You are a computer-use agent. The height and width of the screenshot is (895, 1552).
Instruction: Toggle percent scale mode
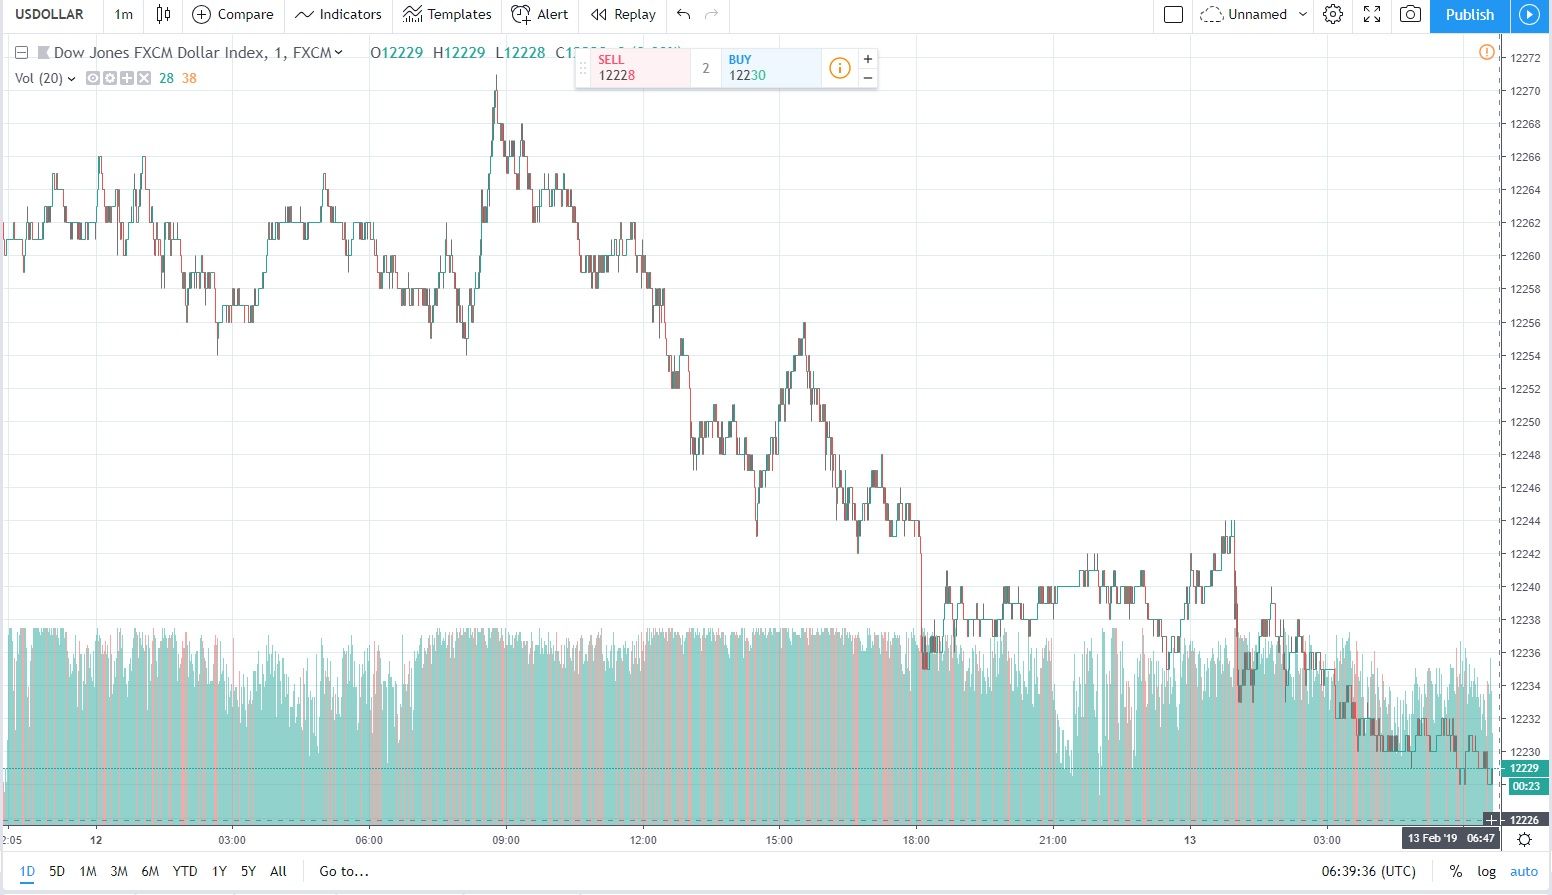click(x=1456, y=871)
